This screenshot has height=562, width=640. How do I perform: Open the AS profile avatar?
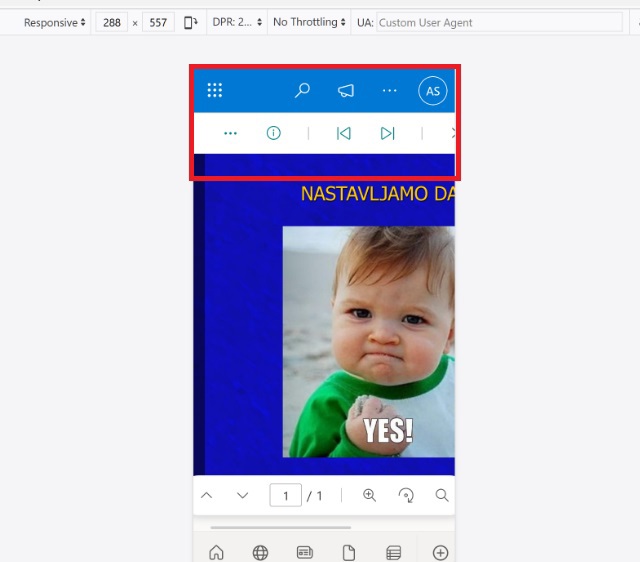pyautogui.click(x=433, y=91)
